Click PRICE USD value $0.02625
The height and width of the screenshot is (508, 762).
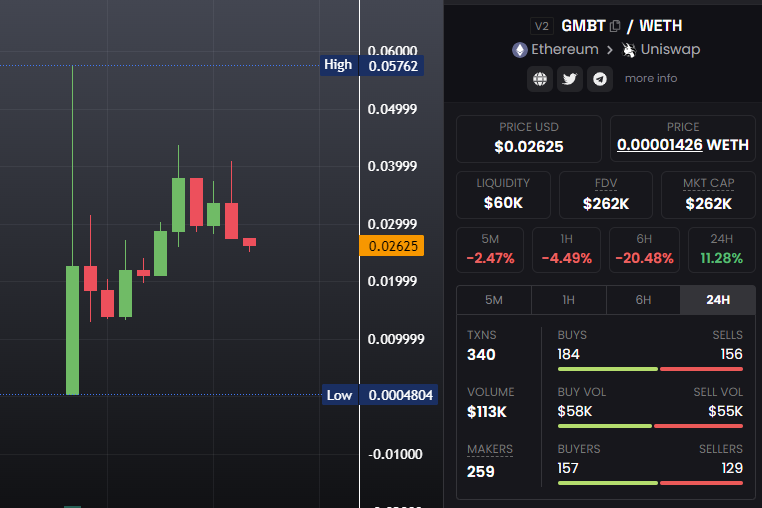point(529,147)
